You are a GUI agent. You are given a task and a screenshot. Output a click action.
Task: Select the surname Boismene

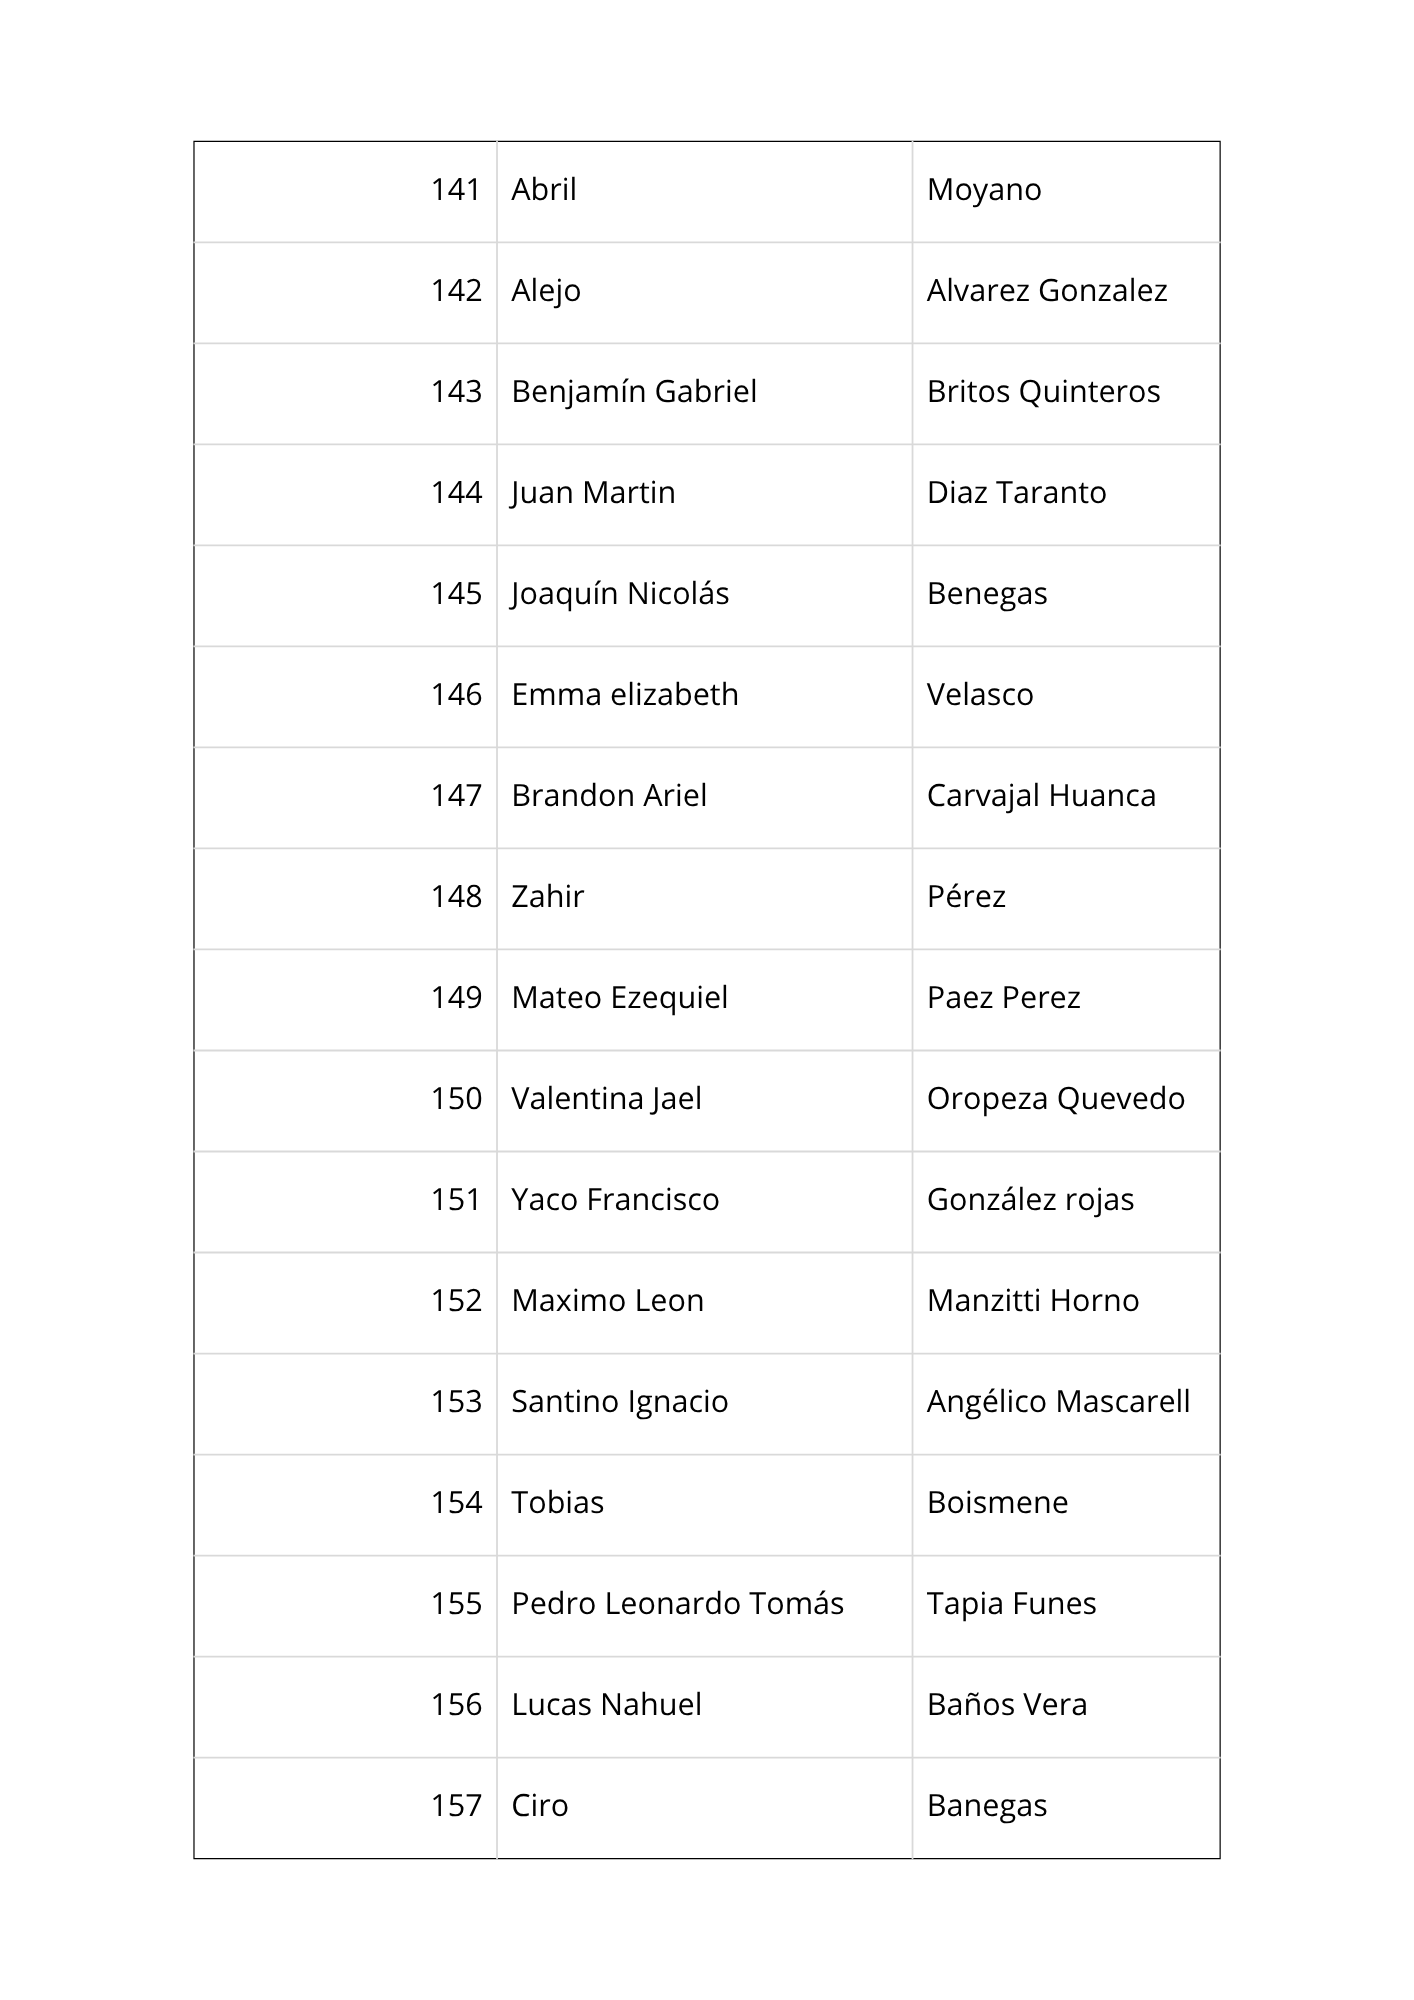click(997, 1503)
